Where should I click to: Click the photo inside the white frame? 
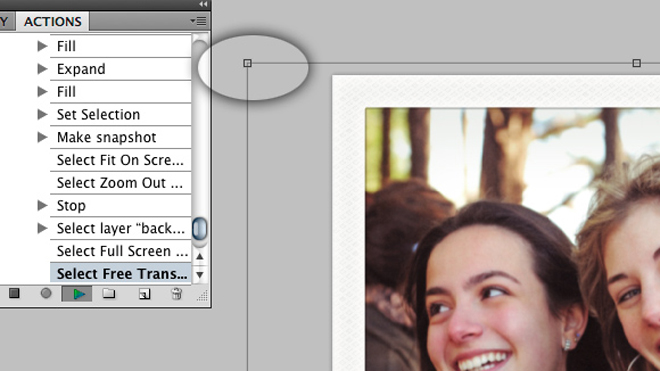(x=513, y=239)
